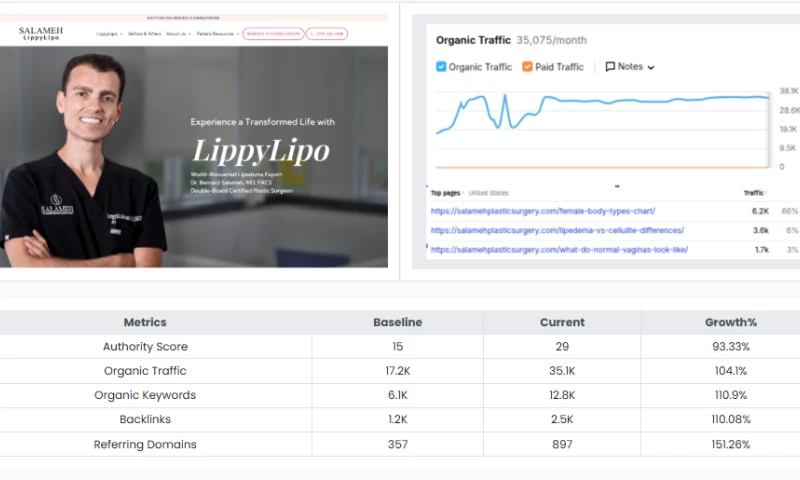Click the Organic Traffic chart title

[x=473, y=40]
